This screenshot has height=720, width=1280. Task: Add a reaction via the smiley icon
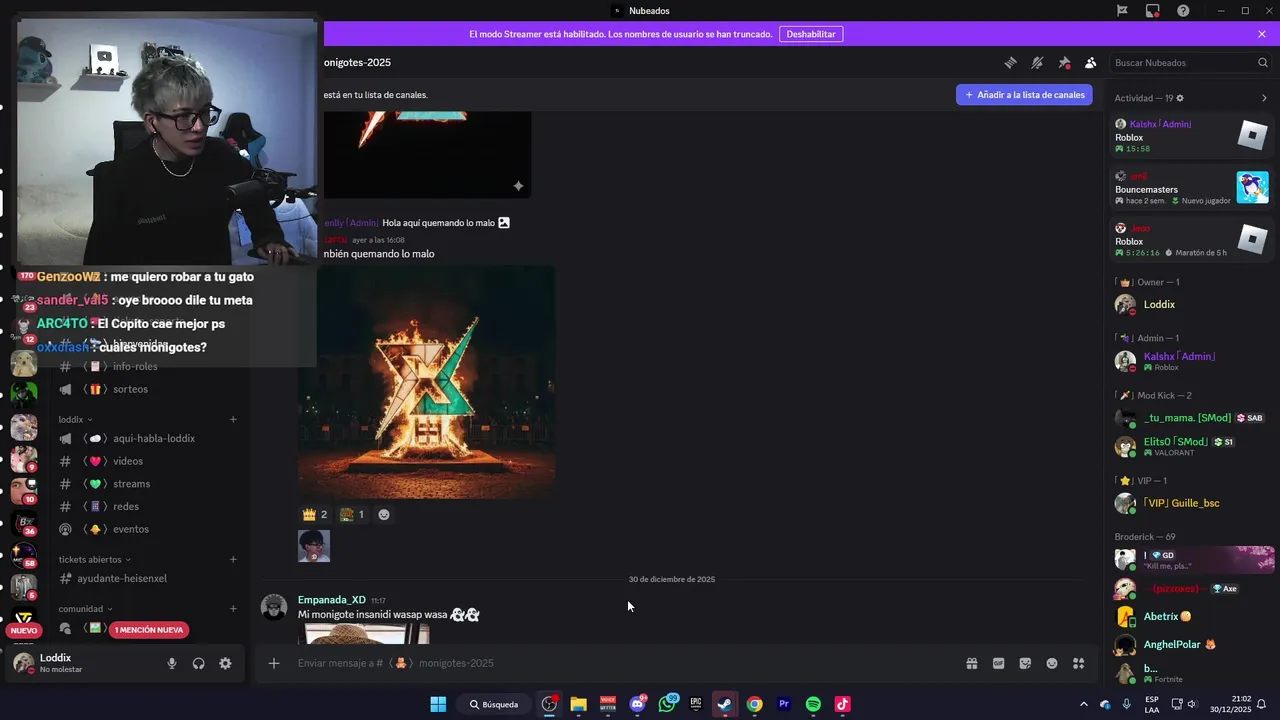pyautogui.click(x=384, y=514)
